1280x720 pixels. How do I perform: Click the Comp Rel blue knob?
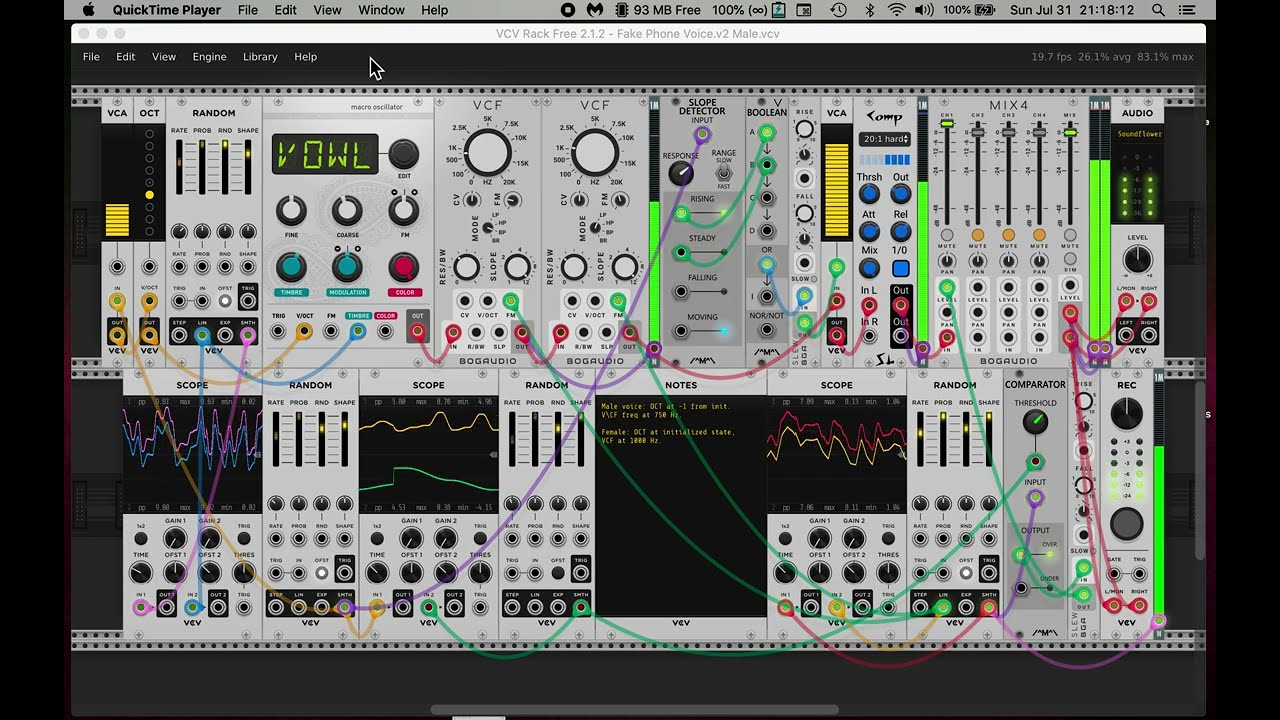click(901, 231)
